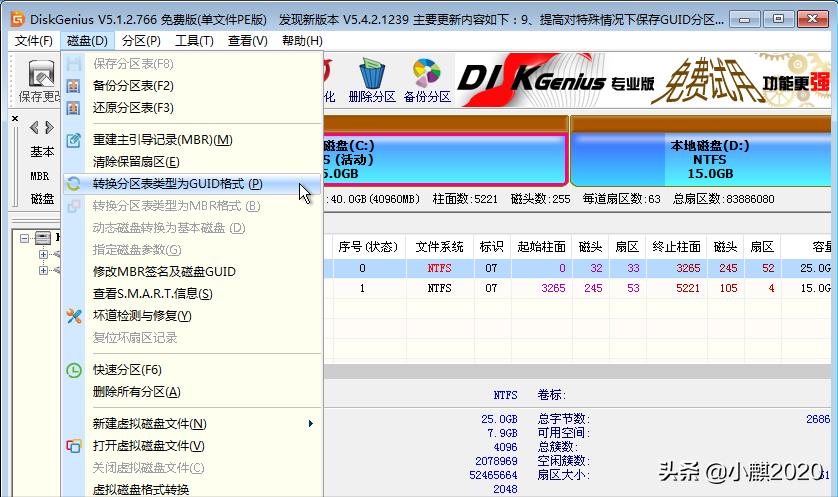Click the 终止柱面 value 5221
This screenshot has width=838, height=497.
coord(688,288)
